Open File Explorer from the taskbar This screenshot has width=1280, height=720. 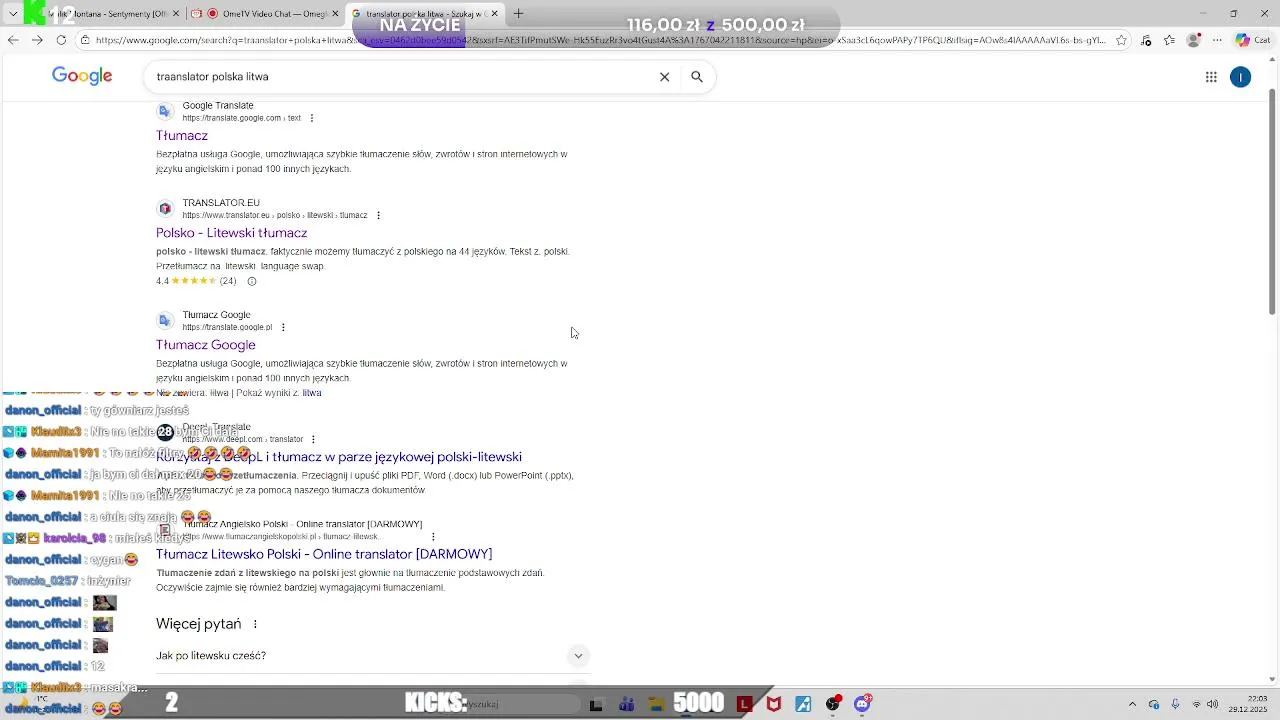coord(657,704)
